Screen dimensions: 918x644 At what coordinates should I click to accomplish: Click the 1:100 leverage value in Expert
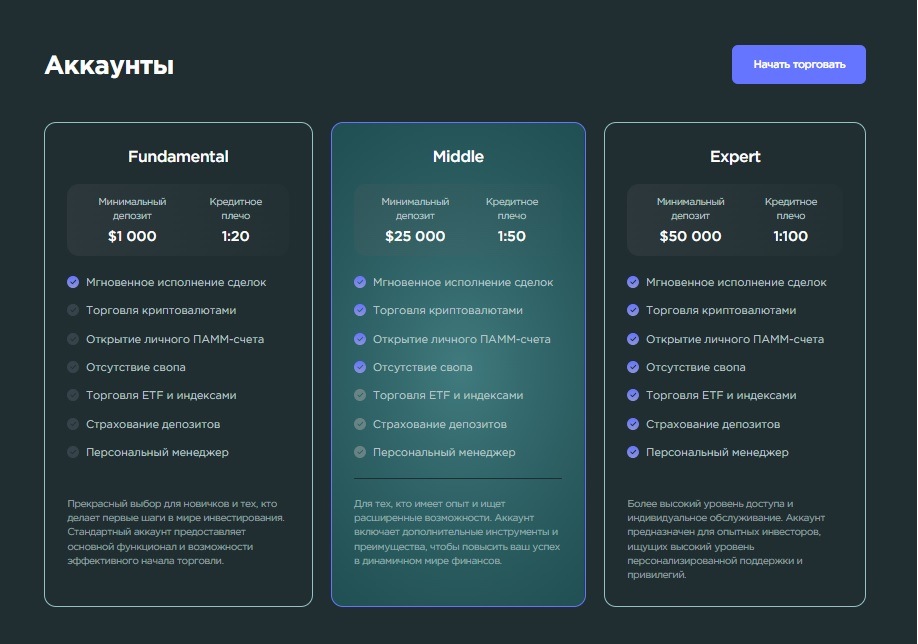click(x=791, y=237)
